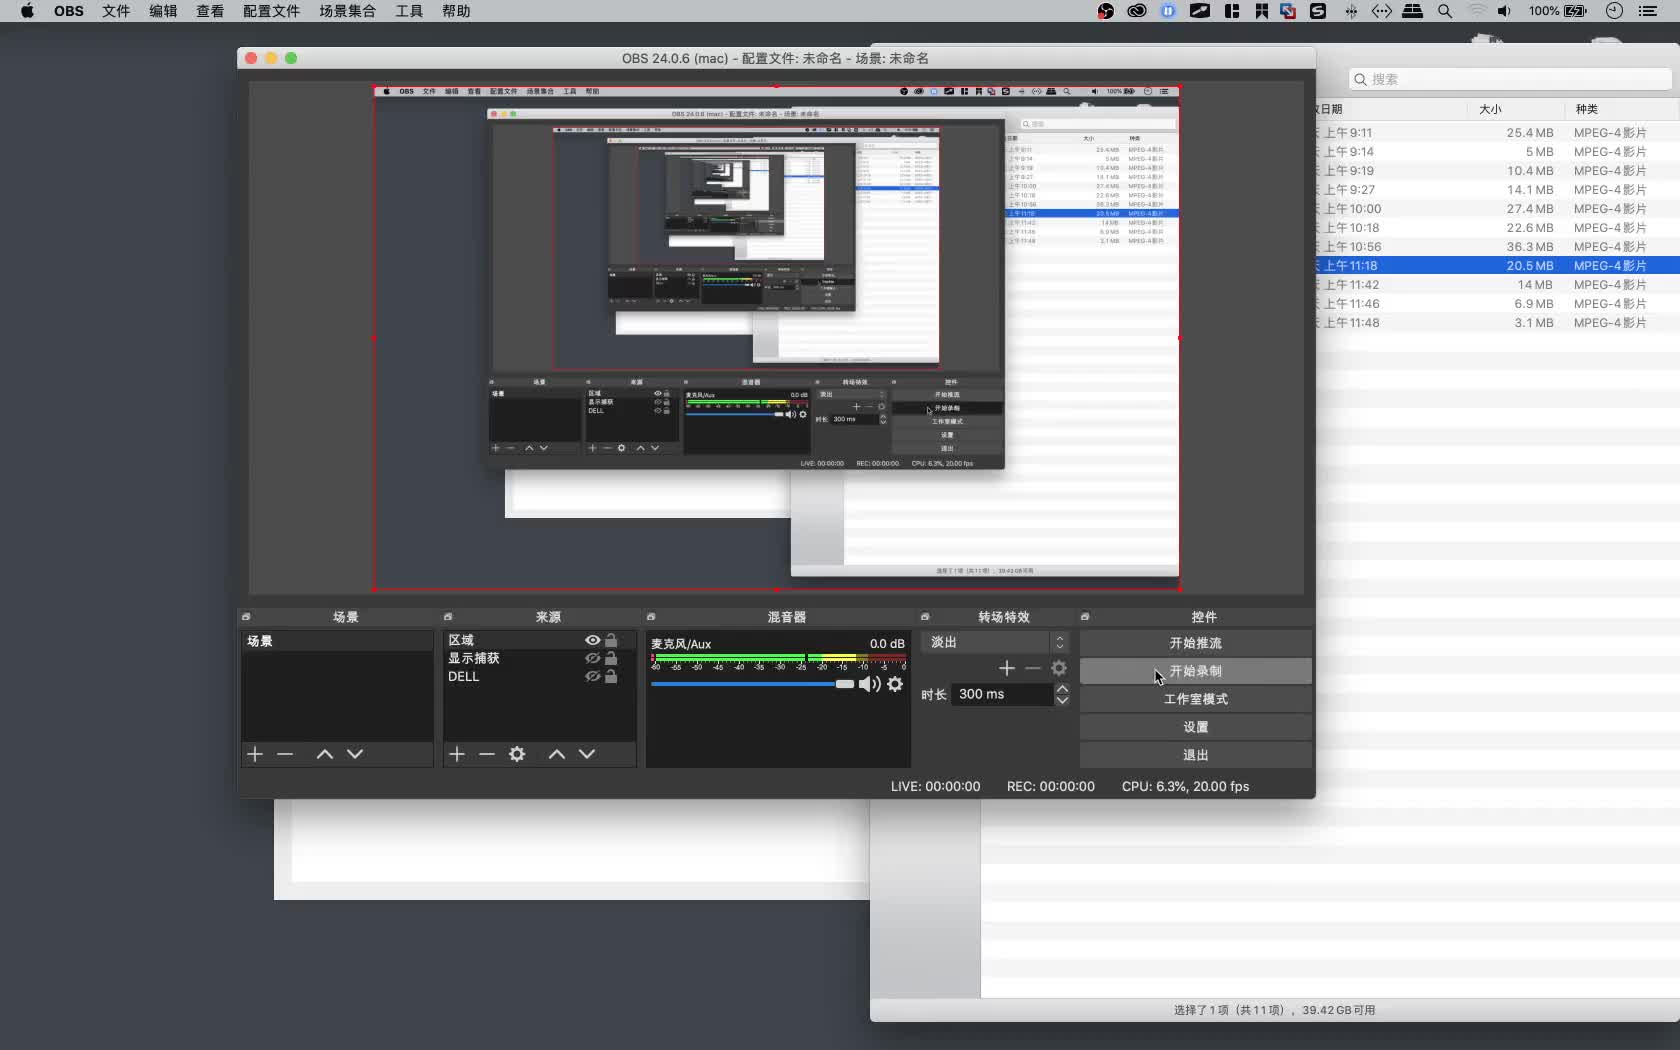This screenshot has height=1050, width=1680.
Task: Open Apple menu
Action: coord(27,11)
